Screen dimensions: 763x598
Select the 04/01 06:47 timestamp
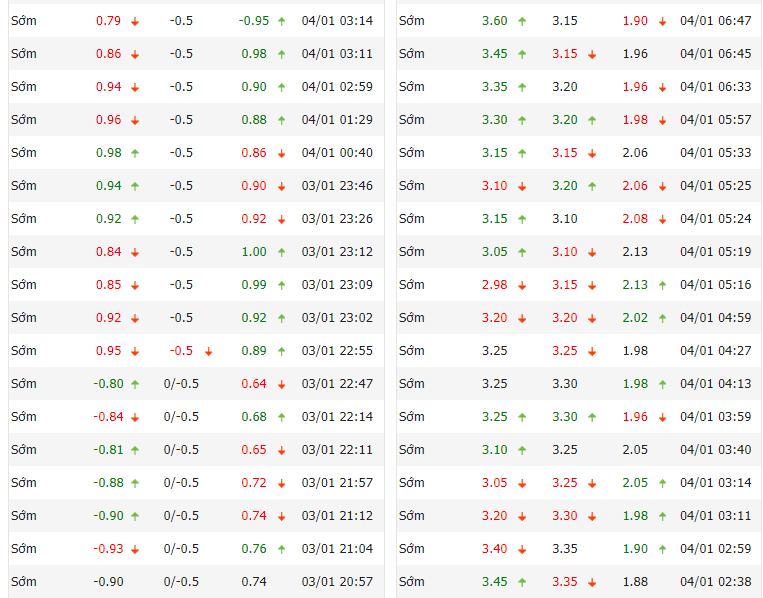pyautogui.click(x=715, y=21)
